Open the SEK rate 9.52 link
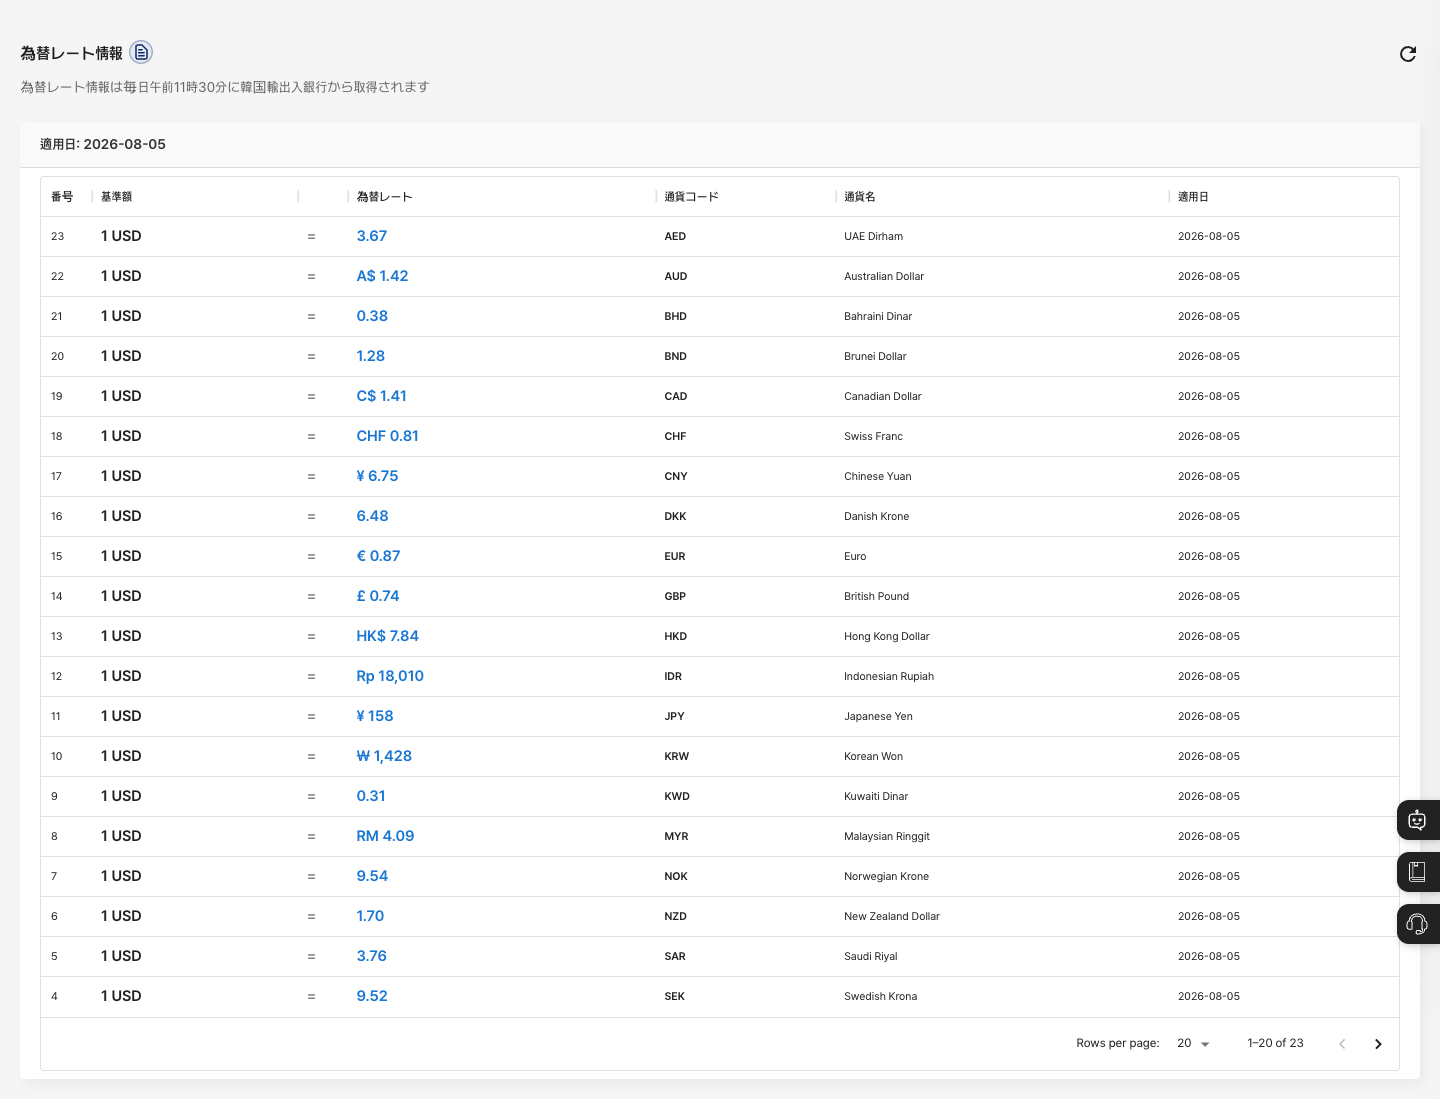The width and height of the screenshot is (1440, 1099). pos(372,996)
